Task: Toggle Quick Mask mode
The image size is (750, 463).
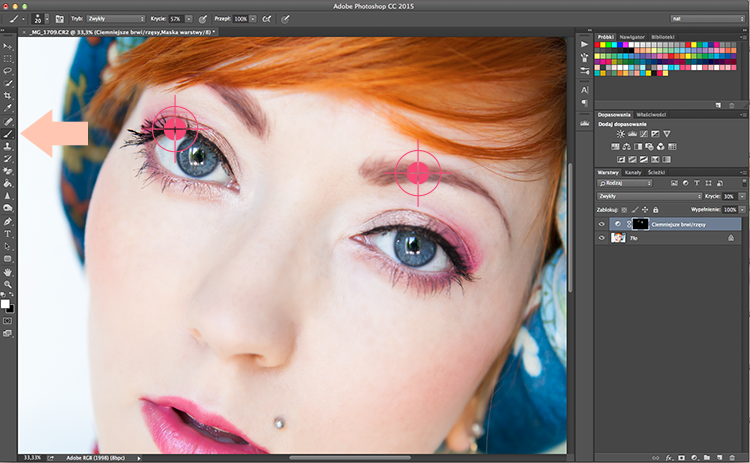Action: (x=8, y=321)
